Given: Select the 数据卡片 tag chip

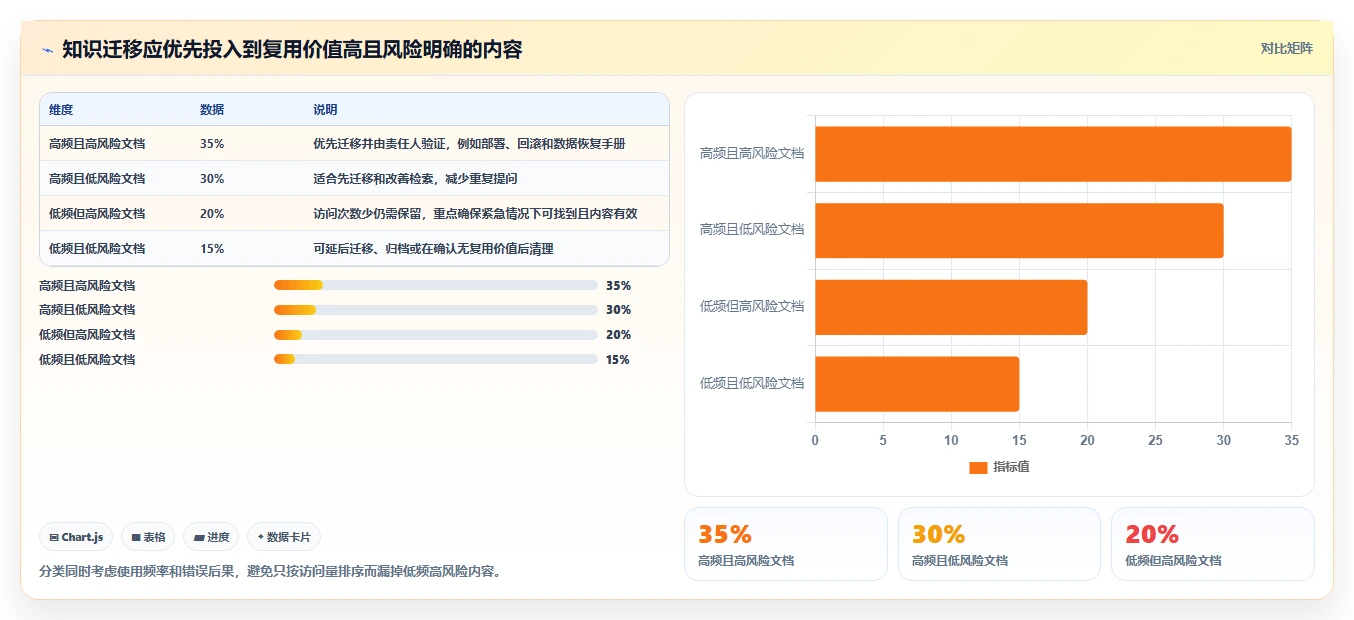Looking at the screenshot, I should click(284, 537).
